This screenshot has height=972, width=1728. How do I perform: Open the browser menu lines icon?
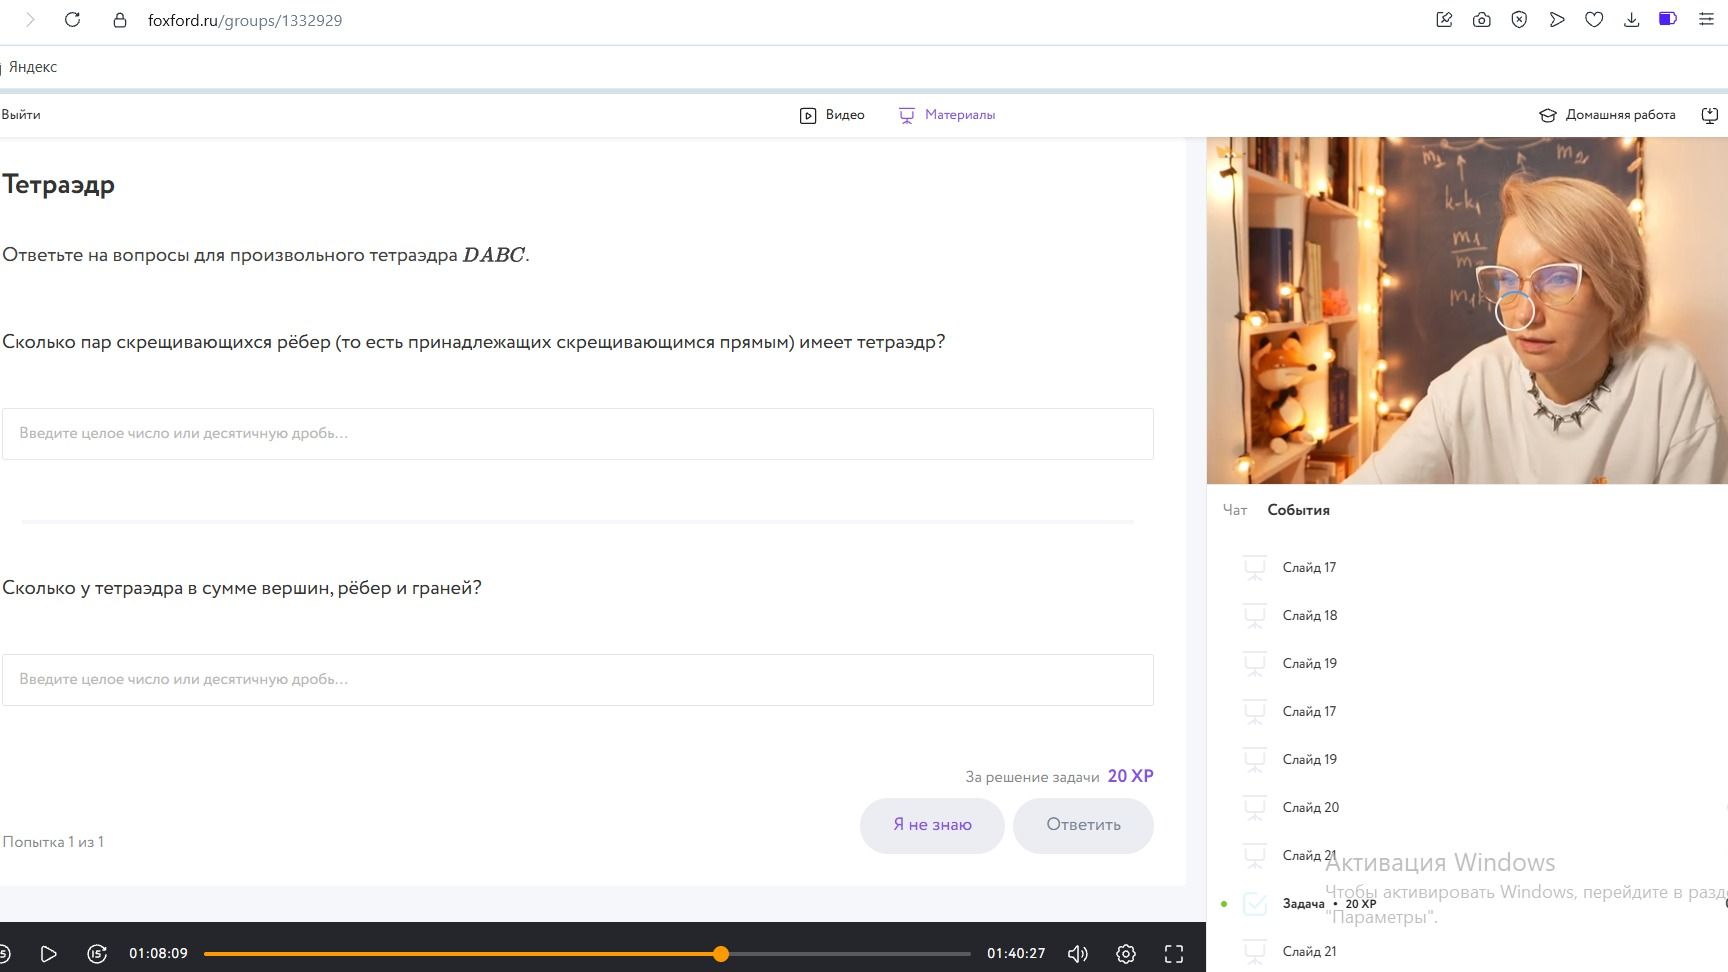(1706, 20)
